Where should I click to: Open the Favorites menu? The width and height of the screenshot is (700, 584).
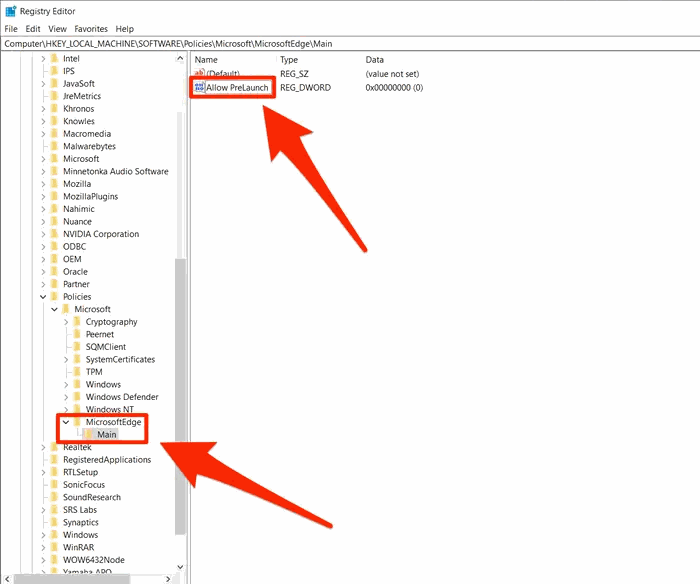91,29
